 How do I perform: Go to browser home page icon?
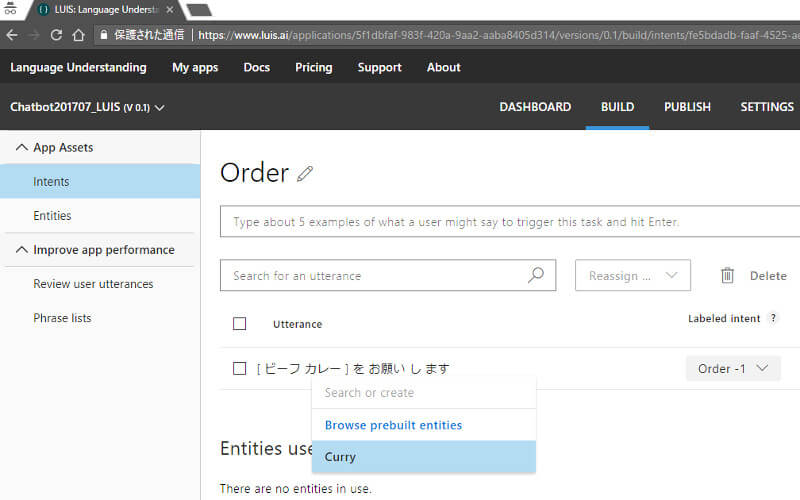click(78, 35)
